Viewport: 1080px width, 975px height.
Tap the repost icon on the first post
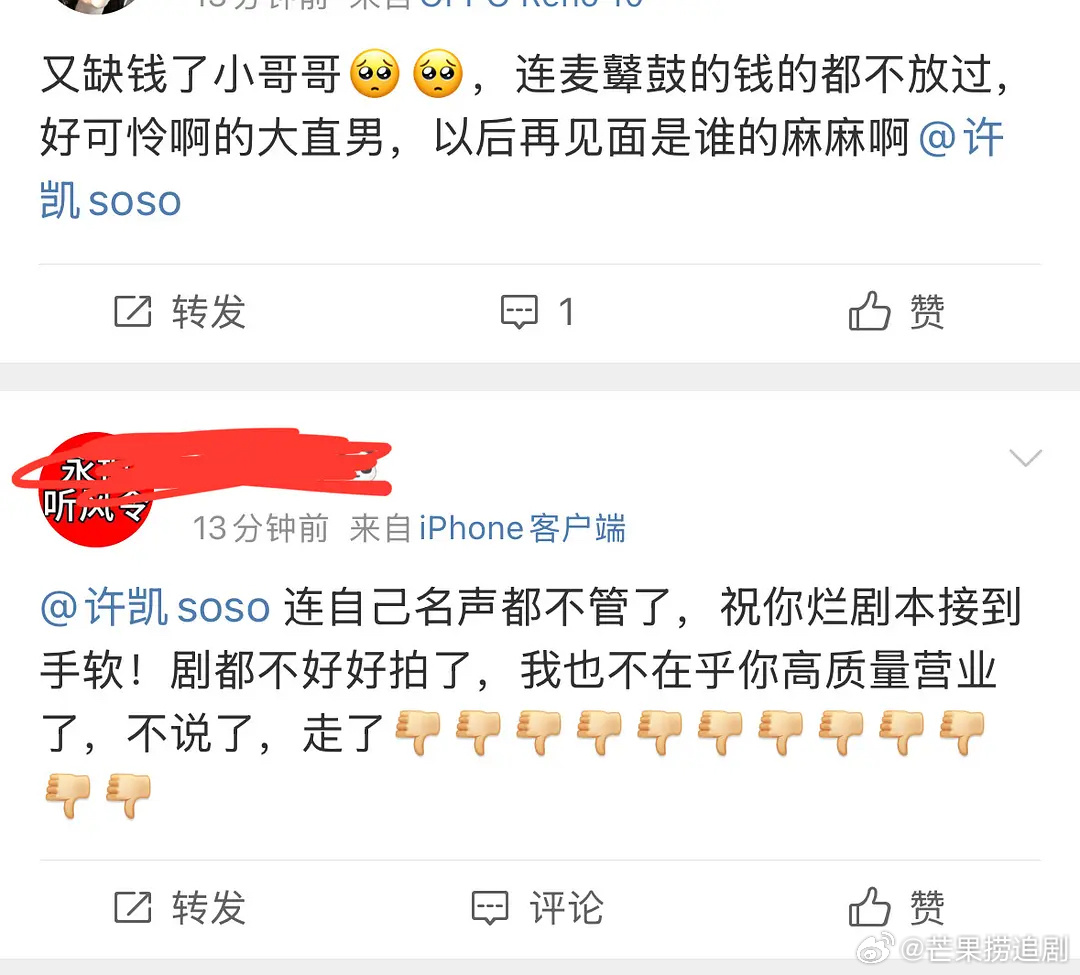point(132,311)
